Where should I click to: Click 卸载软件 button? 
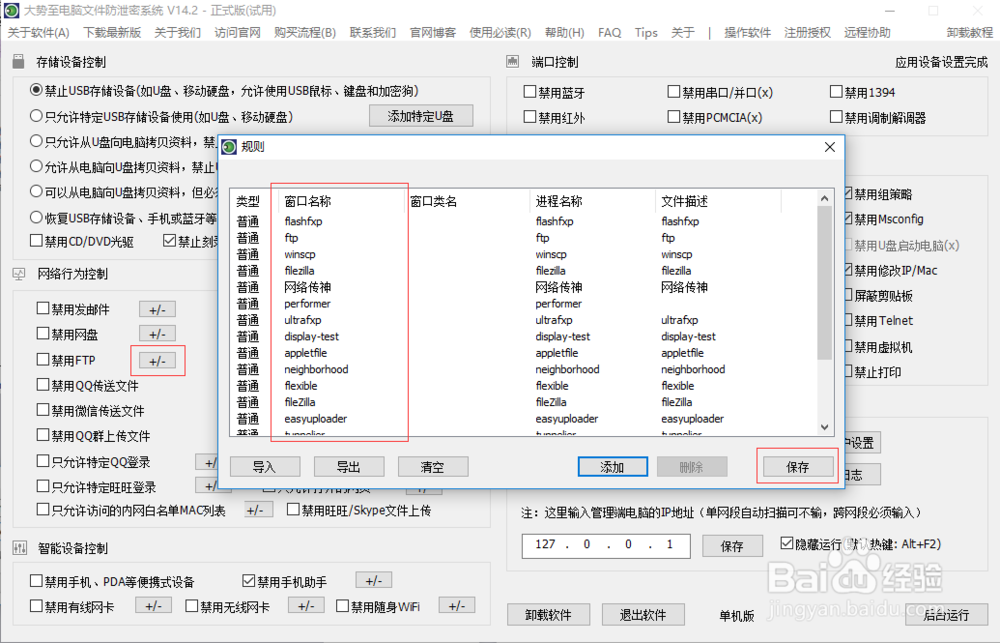pos(548,615)
